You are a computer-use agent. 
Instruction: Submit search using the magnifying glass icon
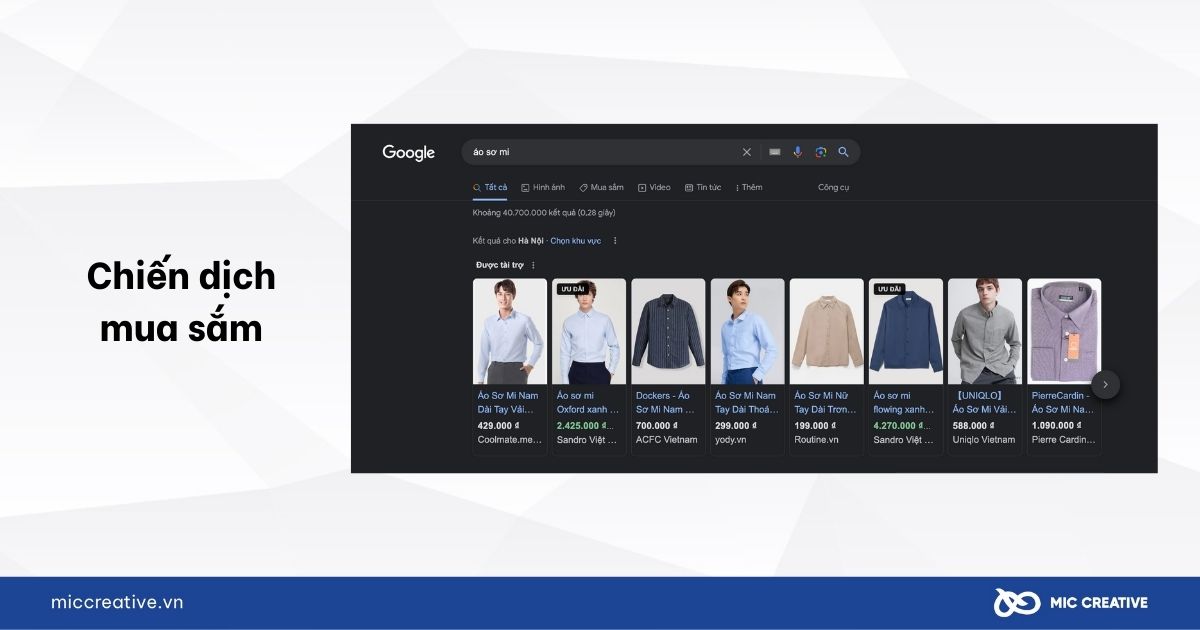pos(843,152)
